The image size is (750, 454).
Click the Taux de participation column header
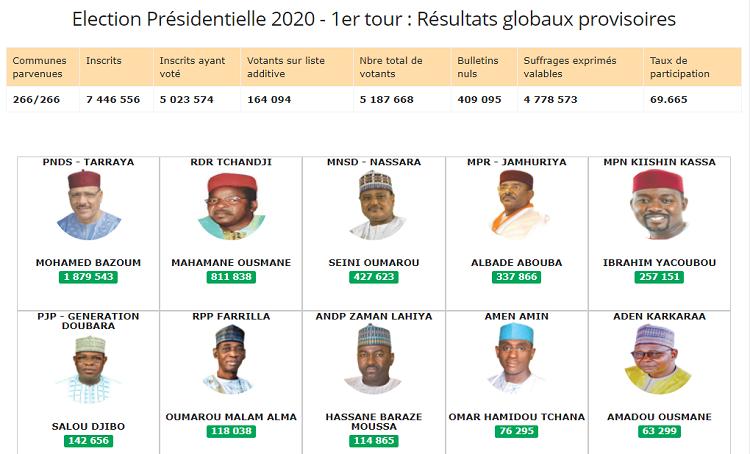tap(692, 67)
